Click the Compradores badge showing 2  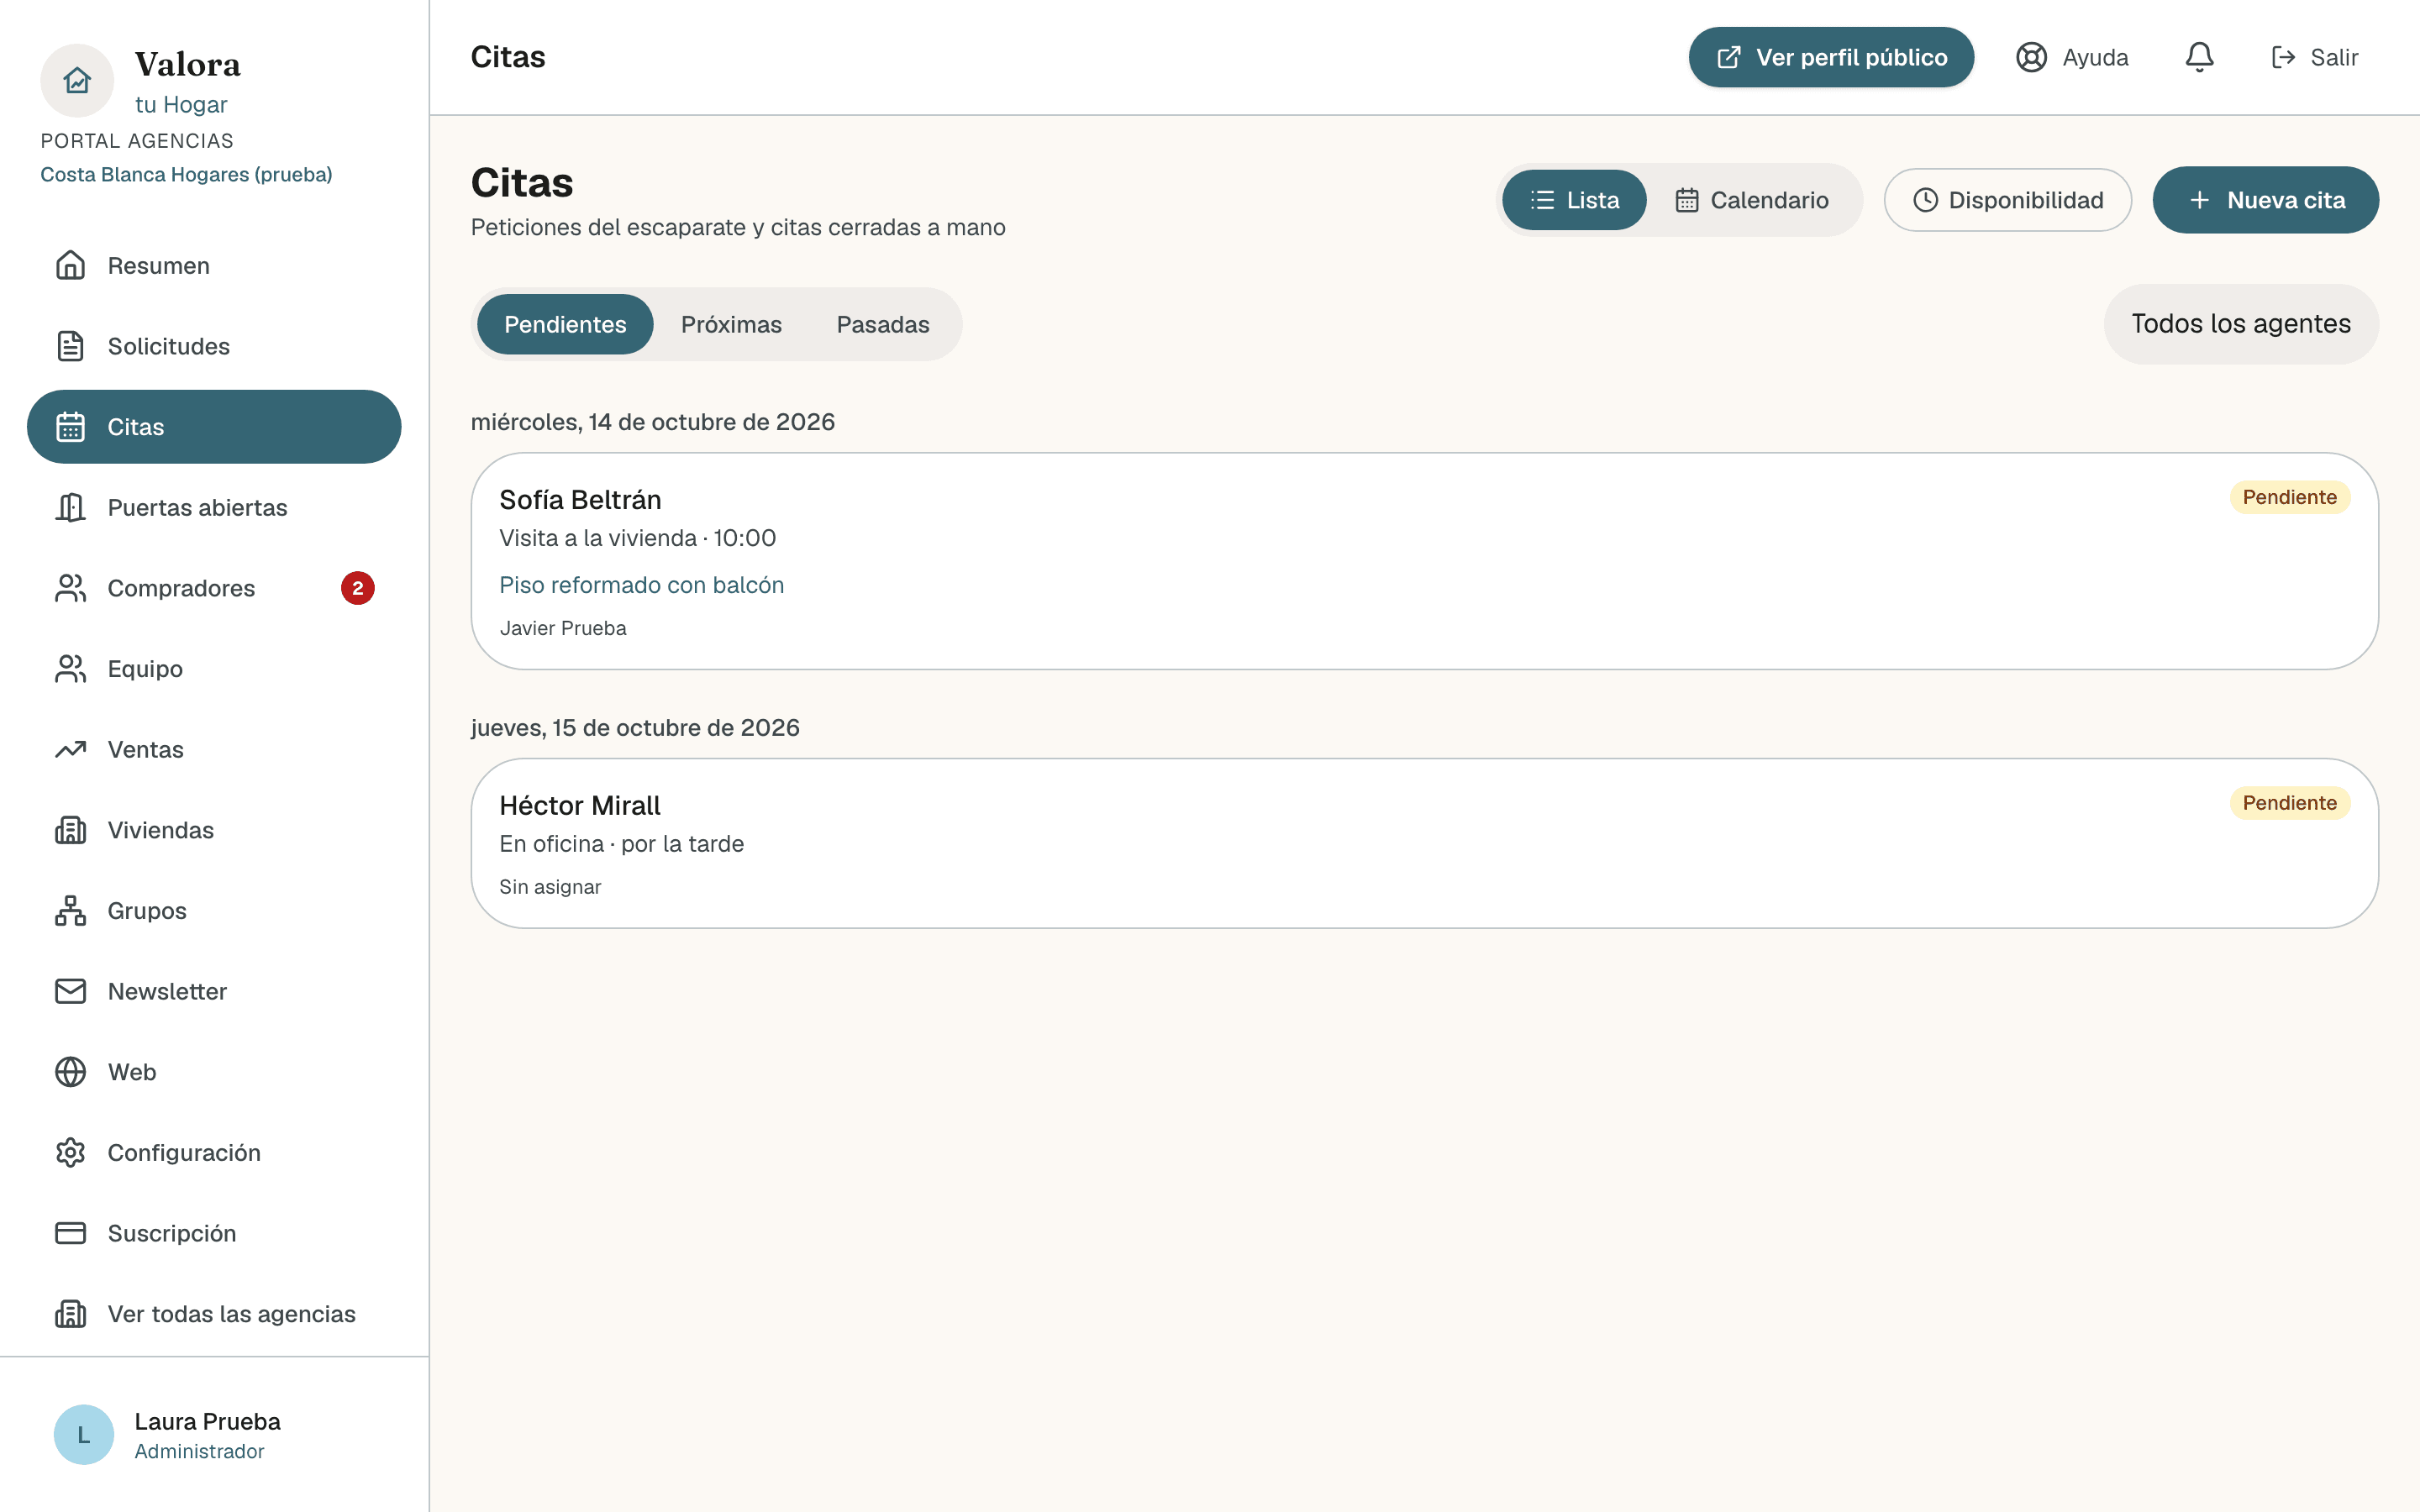[357, 588]
